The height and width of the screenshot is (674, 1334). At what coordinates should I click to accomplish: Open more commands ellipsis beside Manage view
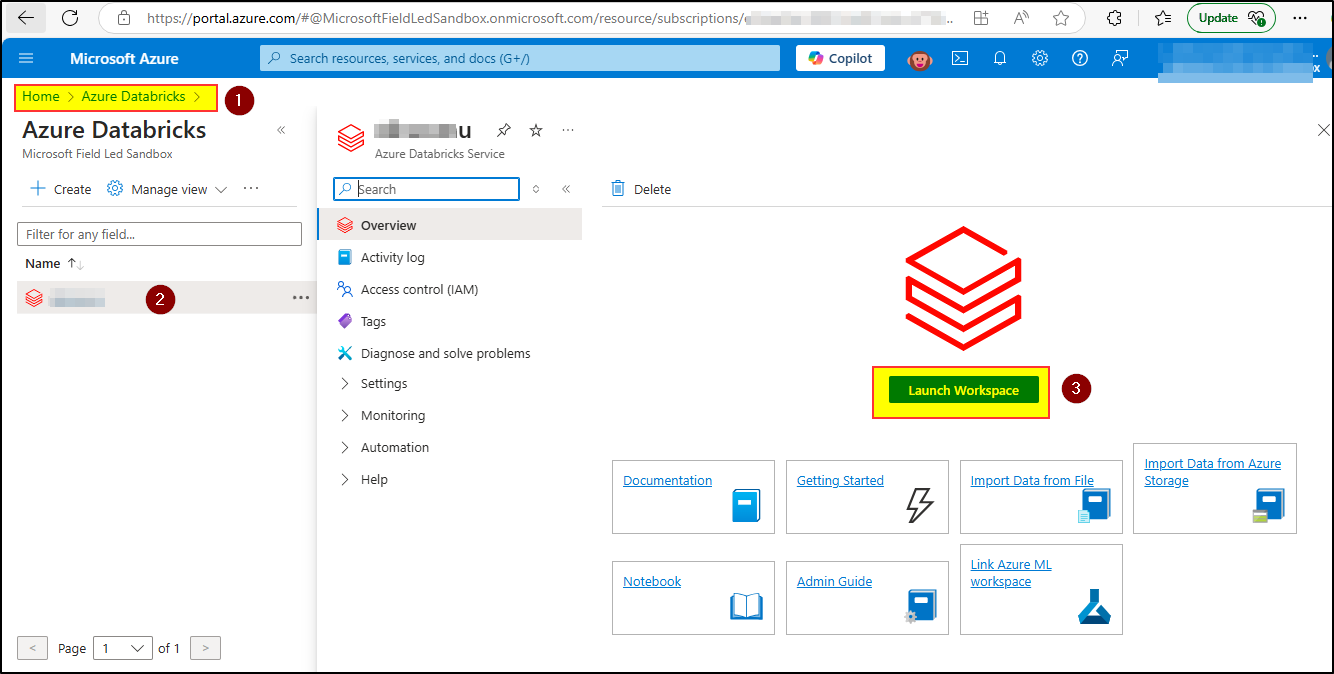click(251, 188)
